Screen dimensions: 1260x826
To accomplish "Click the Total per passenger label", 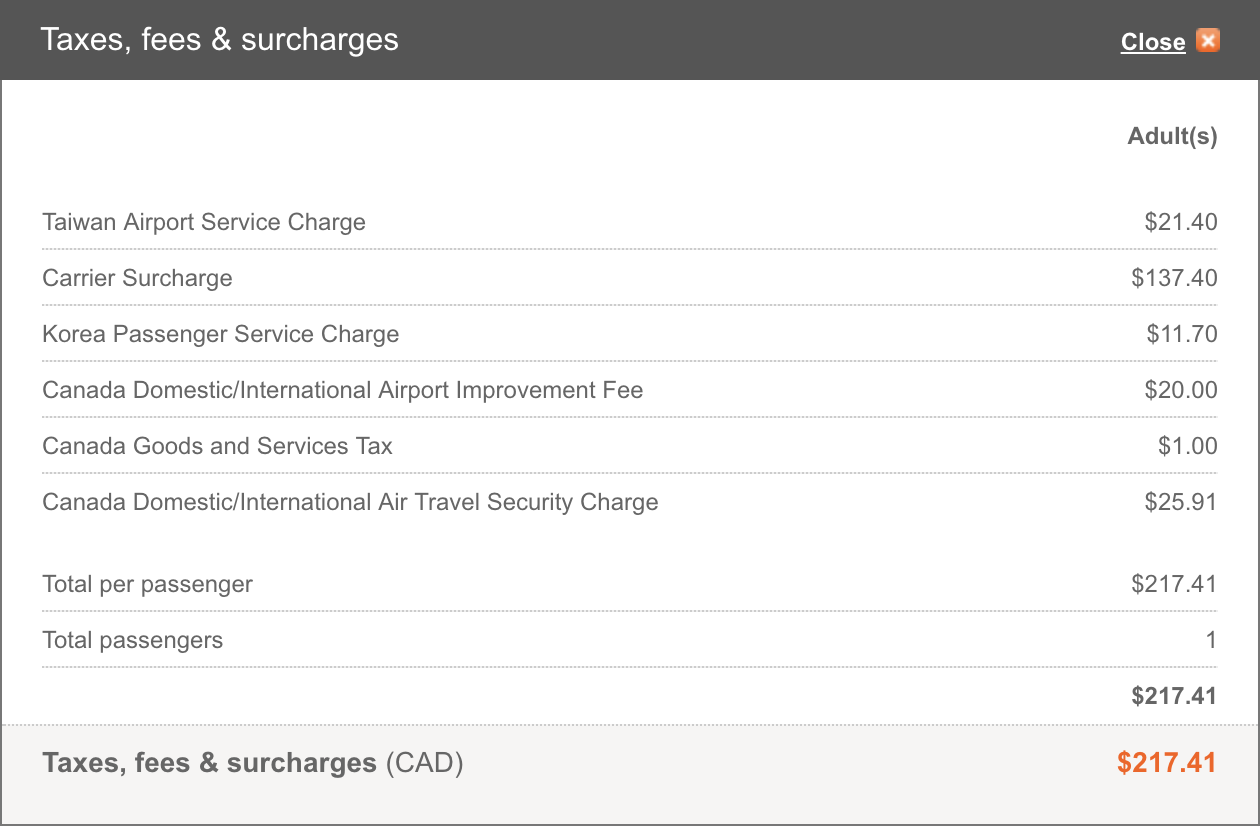I will pyautogui.click(x=147, y=584).
